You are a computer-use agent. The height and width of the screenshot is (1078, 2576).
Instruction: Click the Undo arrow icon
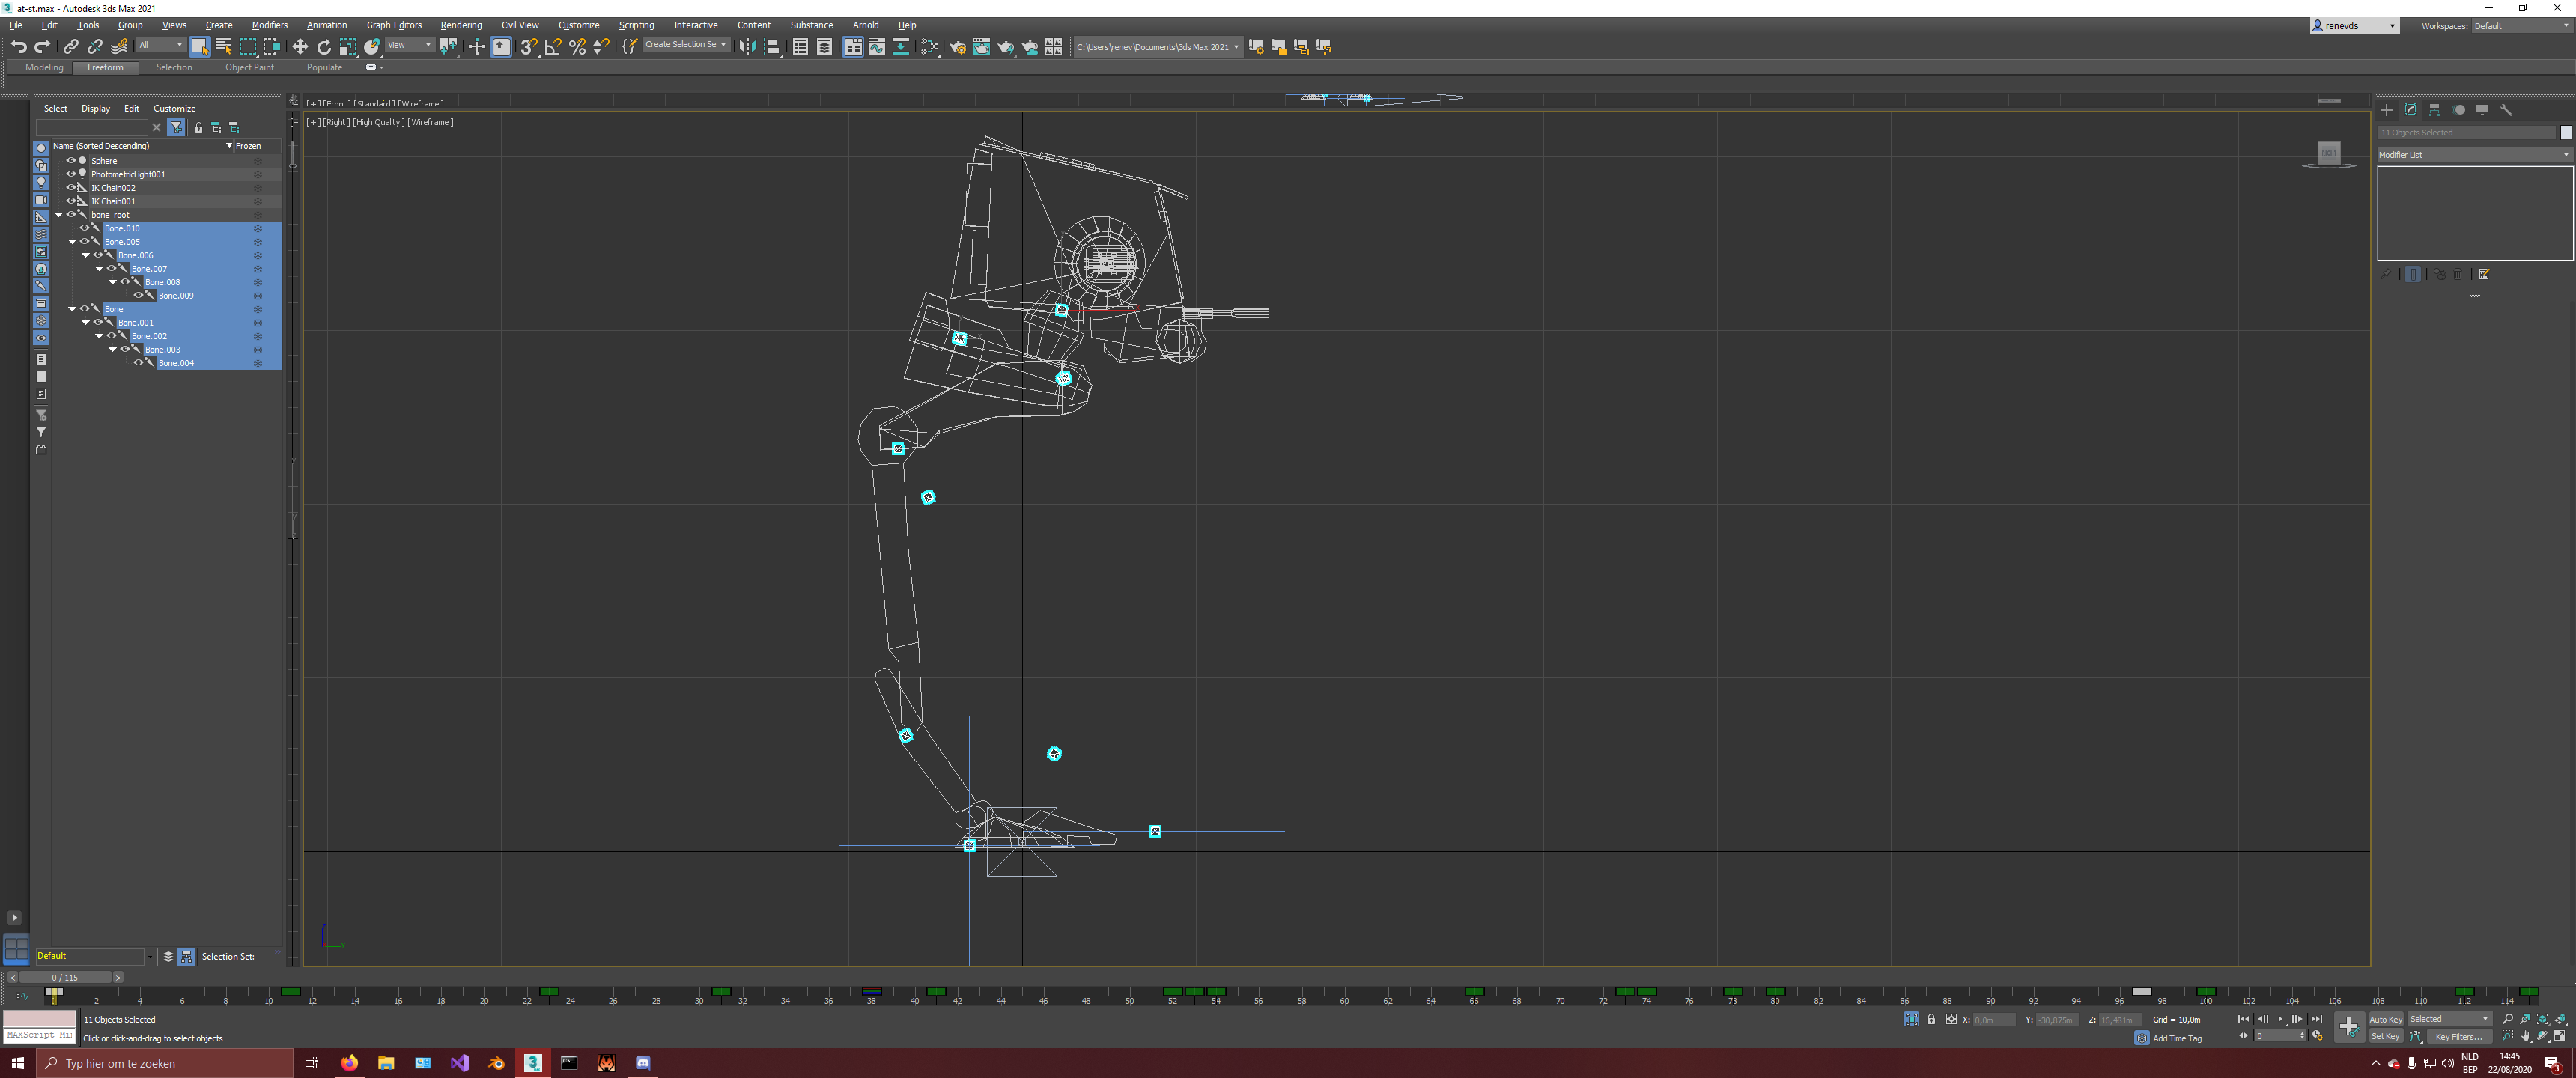click(x=18, y=47)
